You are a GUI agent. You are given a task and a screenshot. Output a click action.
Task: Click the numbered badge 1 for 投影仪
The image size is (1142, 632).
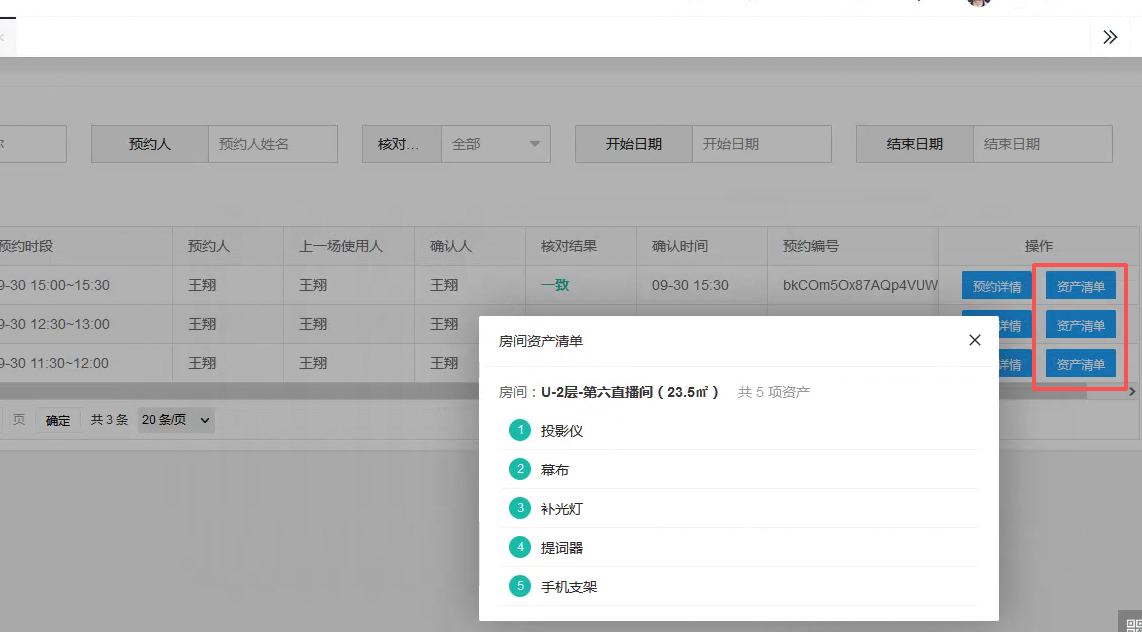click(x=520, y=430)
